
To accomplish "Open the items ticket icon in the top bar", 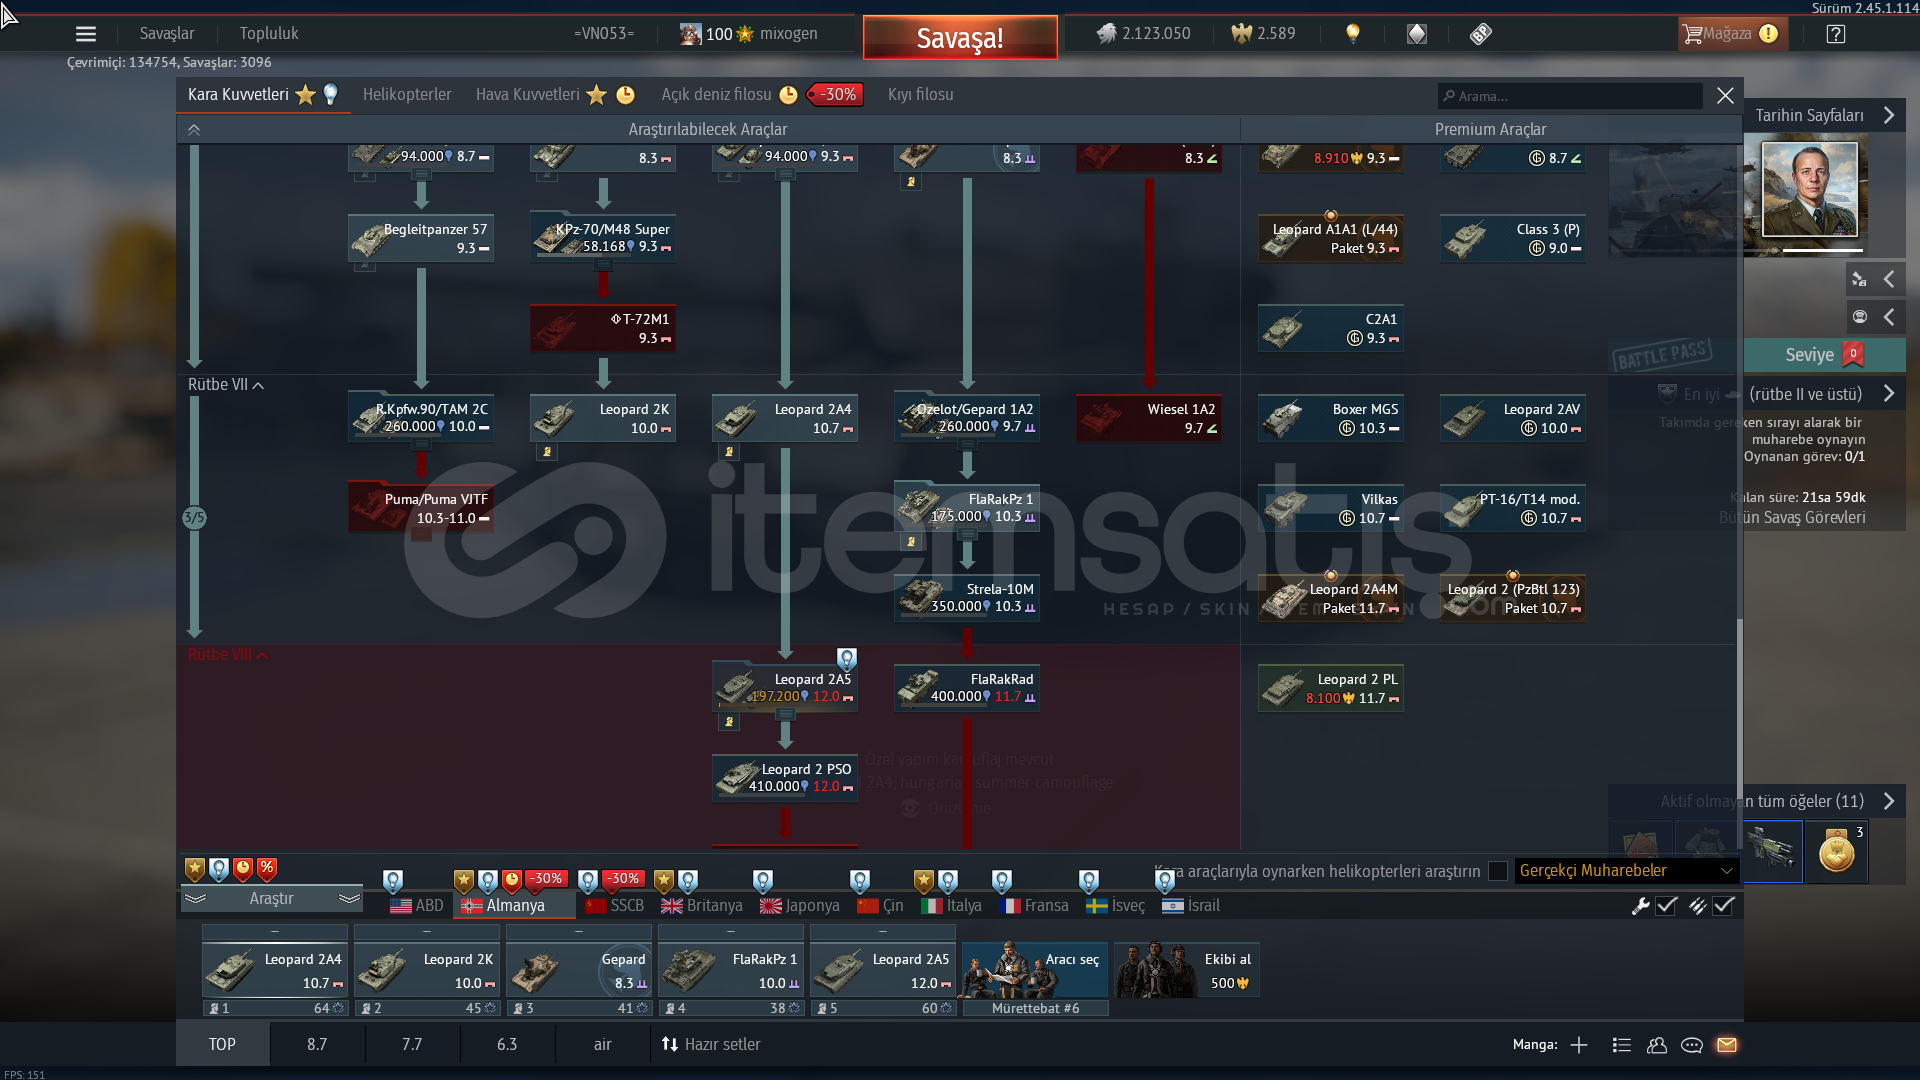I will tap(1481, 34).
